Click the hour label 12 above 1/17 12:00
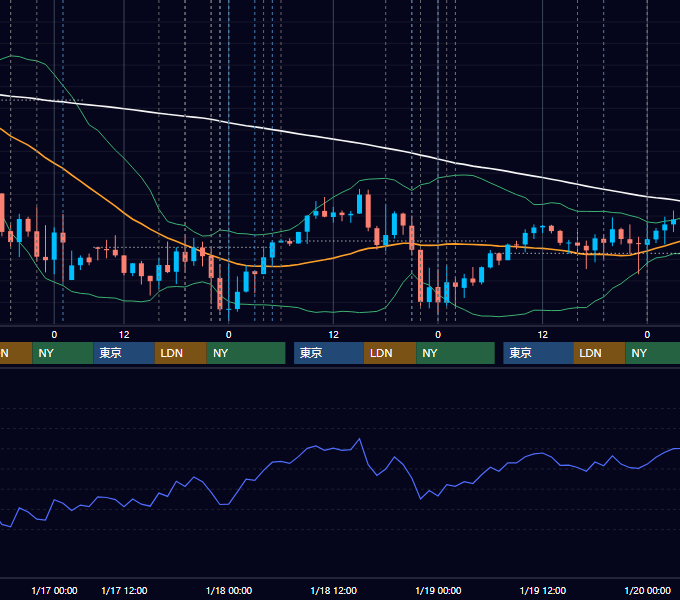680x600 pixels. (124, 335)
